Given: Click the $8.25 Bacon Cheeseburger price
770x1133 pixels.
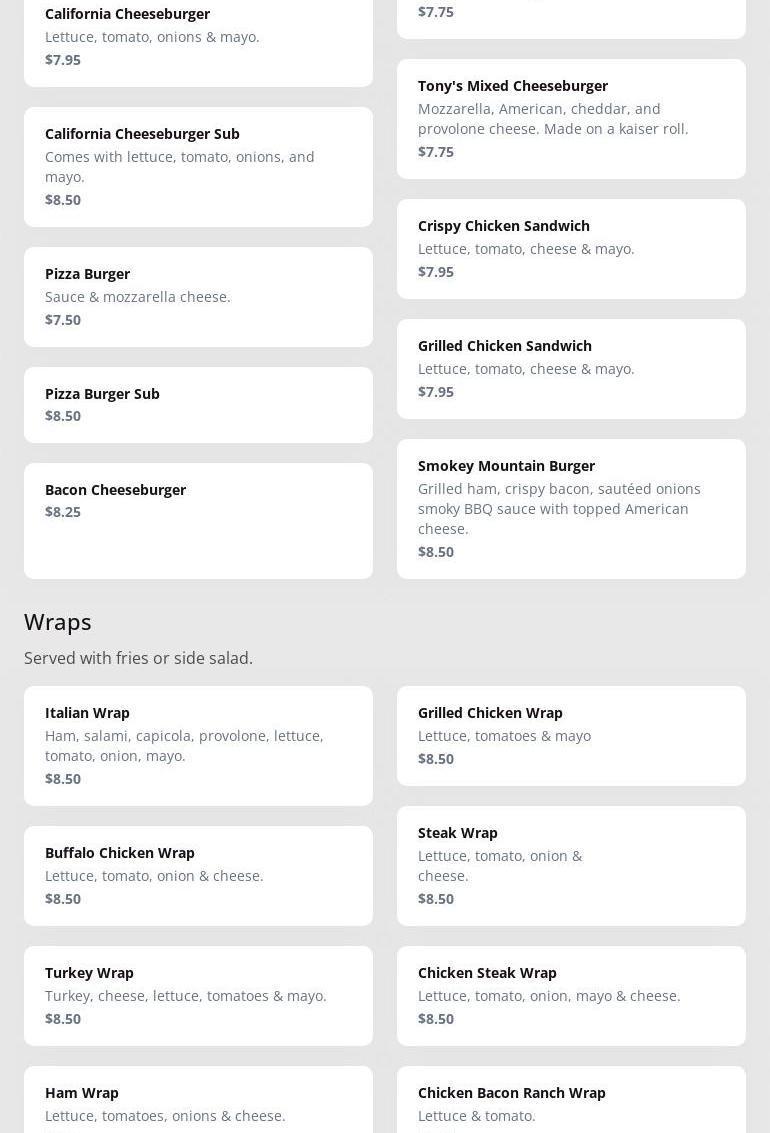Looking at the screenshot, I should [63, 512].
